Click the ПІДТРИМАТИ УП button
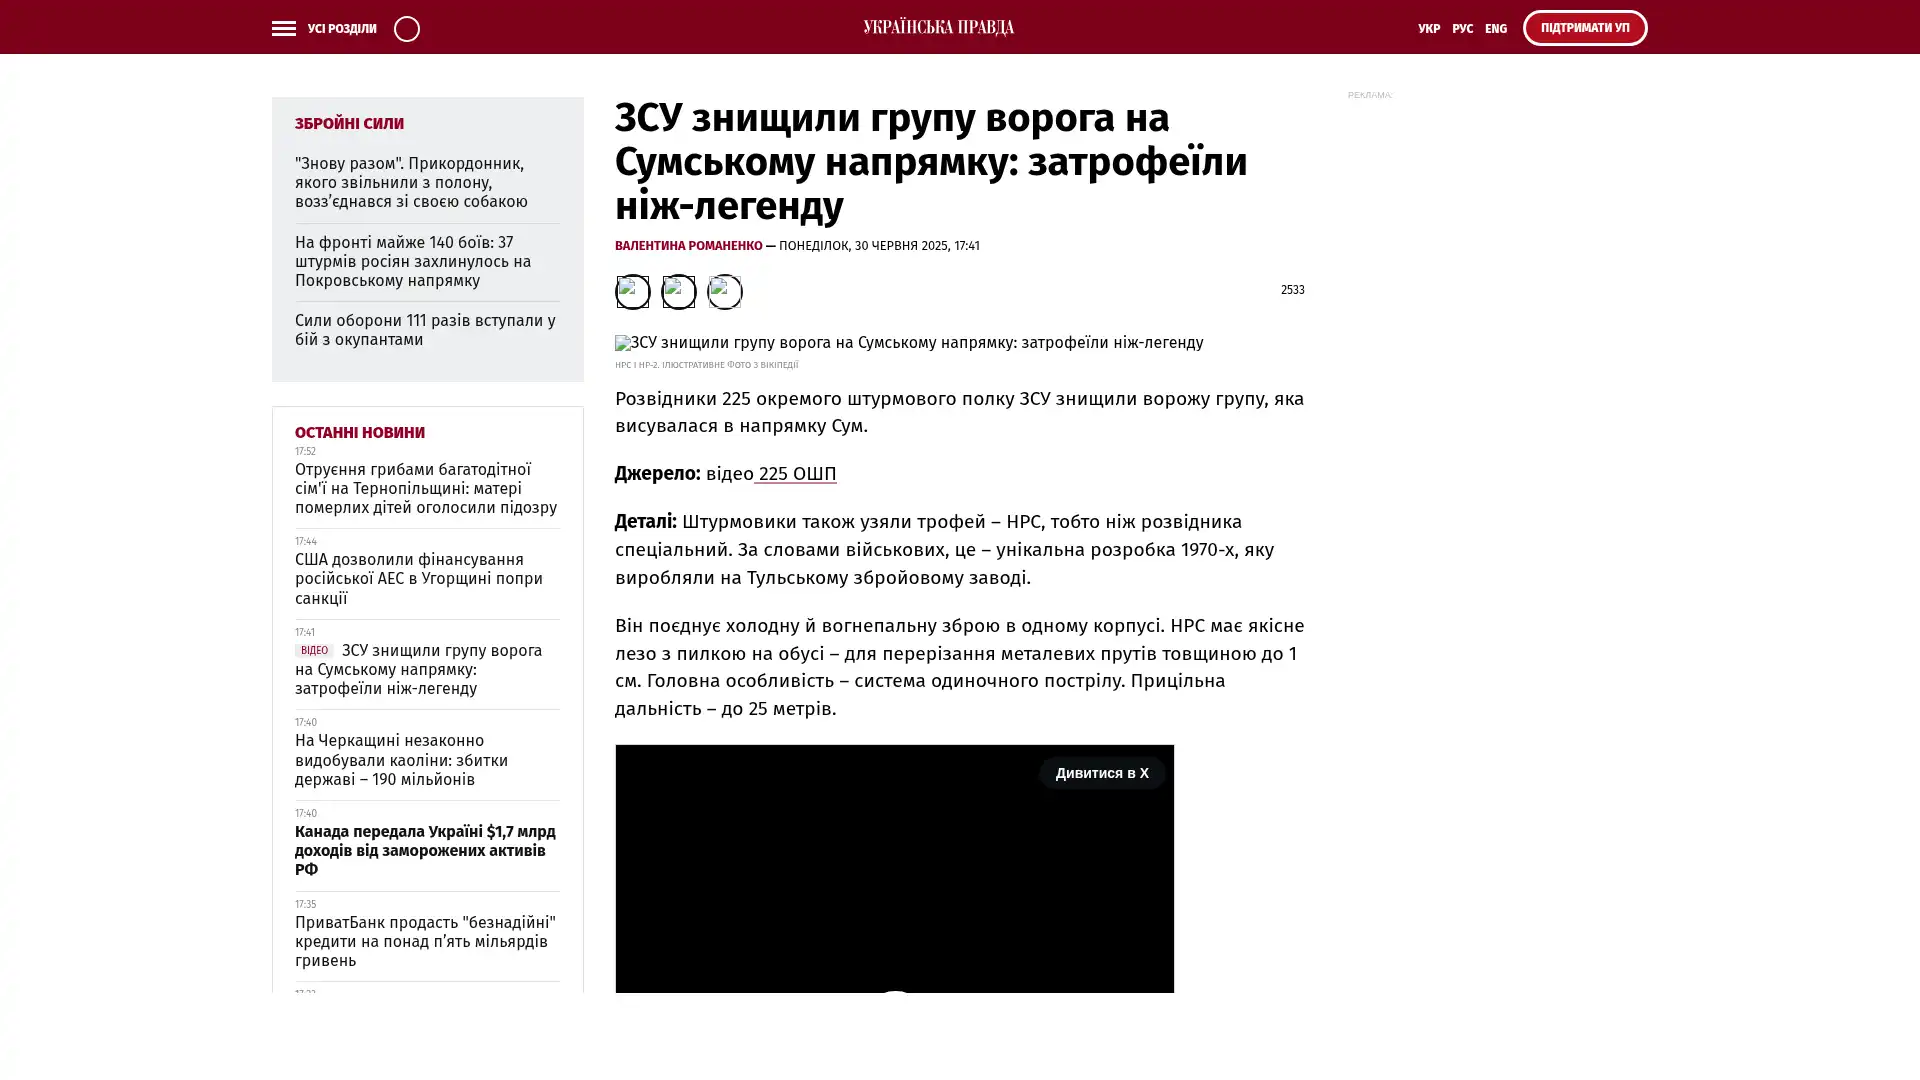 pos(1584,28)
